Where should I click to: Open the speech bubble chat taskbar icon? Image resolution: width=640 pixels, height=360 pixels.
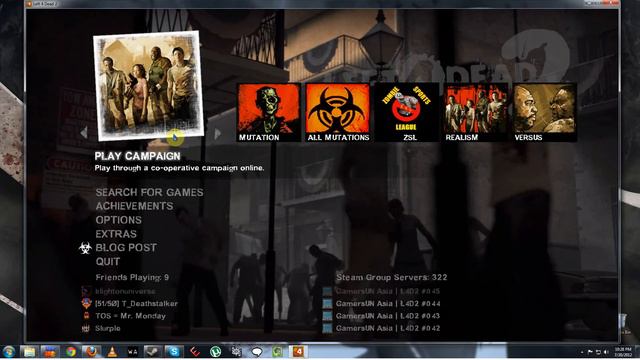tap(257, 351)
